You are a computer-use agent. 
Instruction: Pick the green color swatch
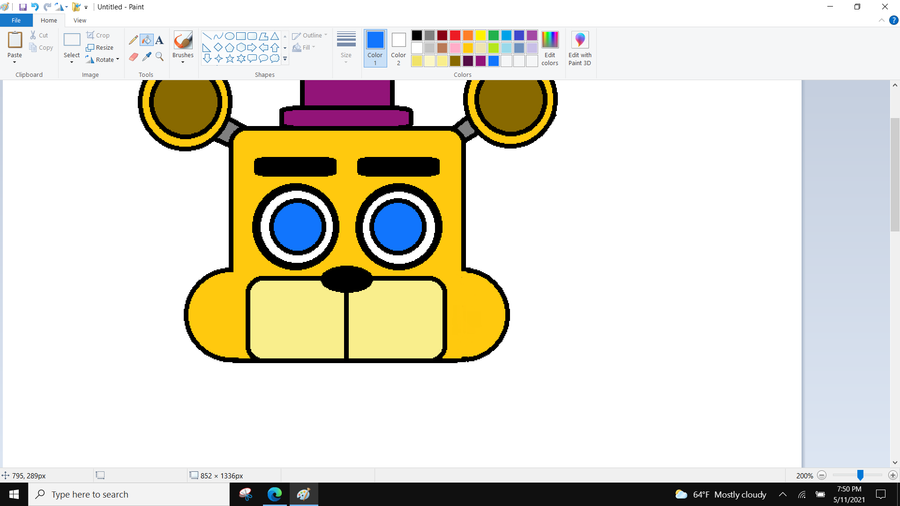pos(494,36)
